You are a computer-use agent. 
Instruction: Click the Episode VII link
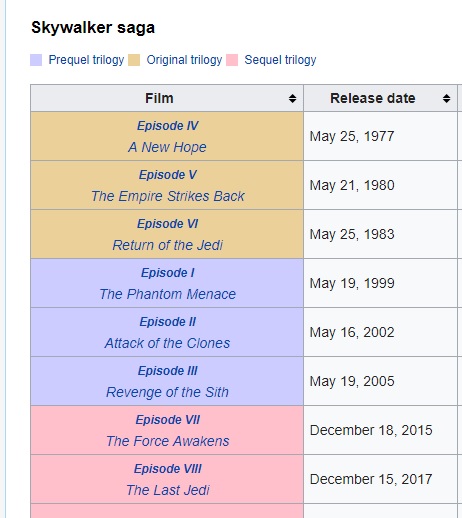click(x=168, y=420)
